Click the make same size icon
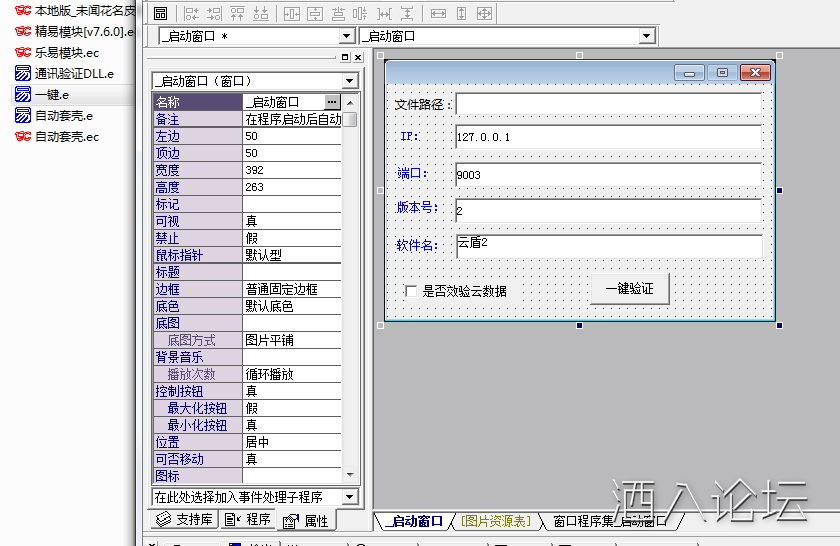 pos(484,14)
